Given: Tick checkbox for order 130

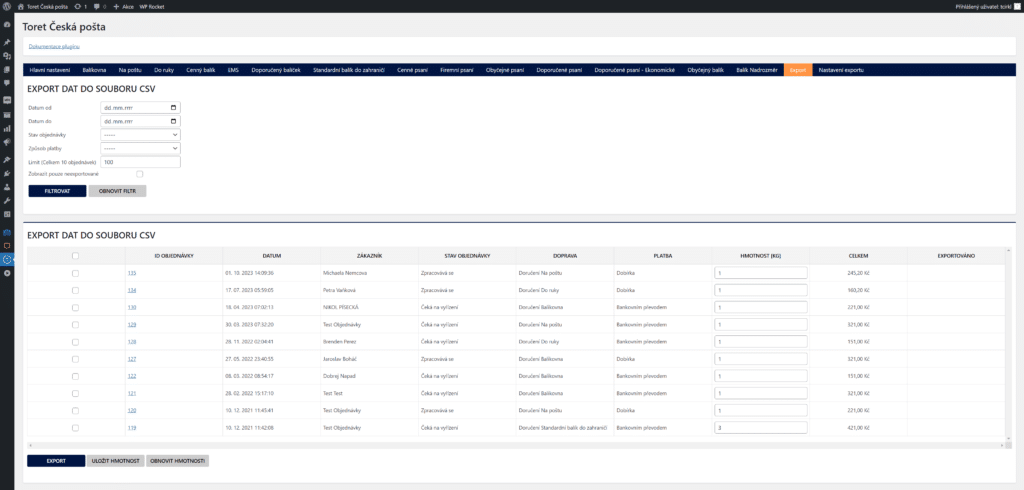Looking at the screenshot, I should [x=75, y=307].
